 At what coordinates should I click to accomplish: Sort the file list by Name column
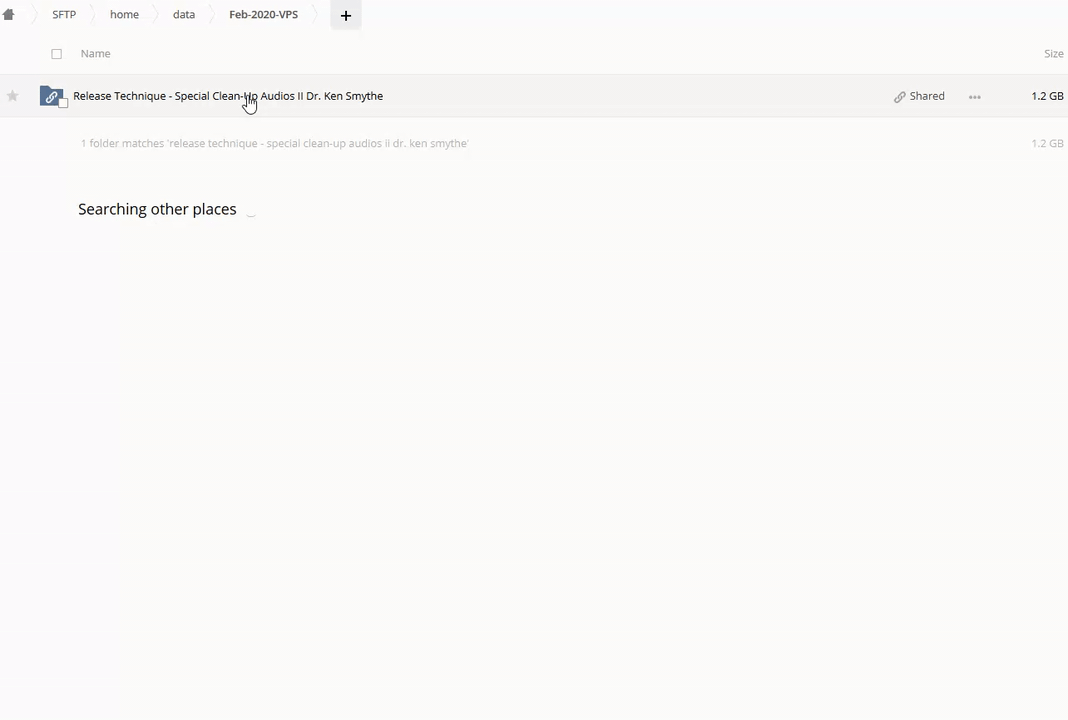pos(95,54)
